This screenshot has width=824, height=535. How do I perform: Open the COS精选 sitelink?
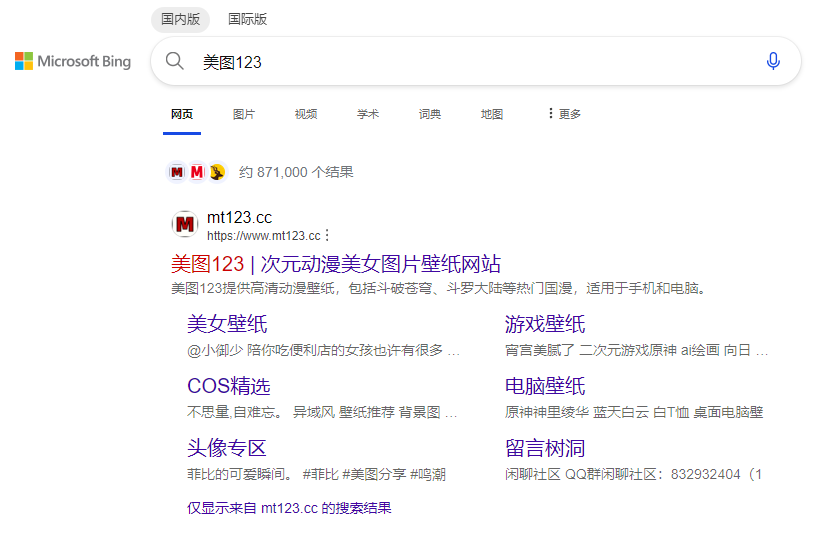tap(229, 386)
